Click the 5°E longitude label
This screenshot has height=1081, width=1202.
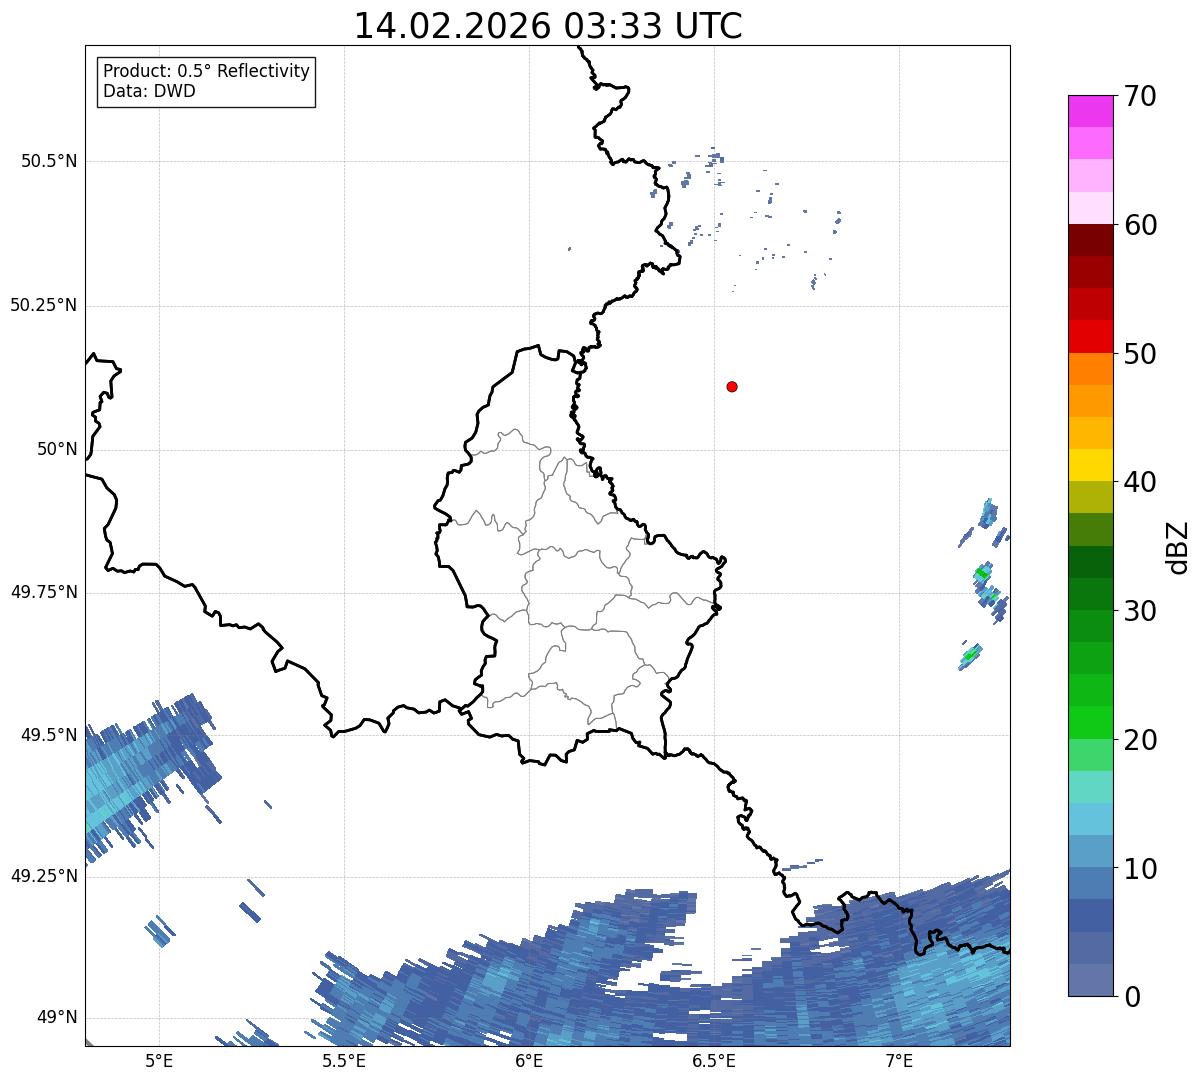(160, 1060)
